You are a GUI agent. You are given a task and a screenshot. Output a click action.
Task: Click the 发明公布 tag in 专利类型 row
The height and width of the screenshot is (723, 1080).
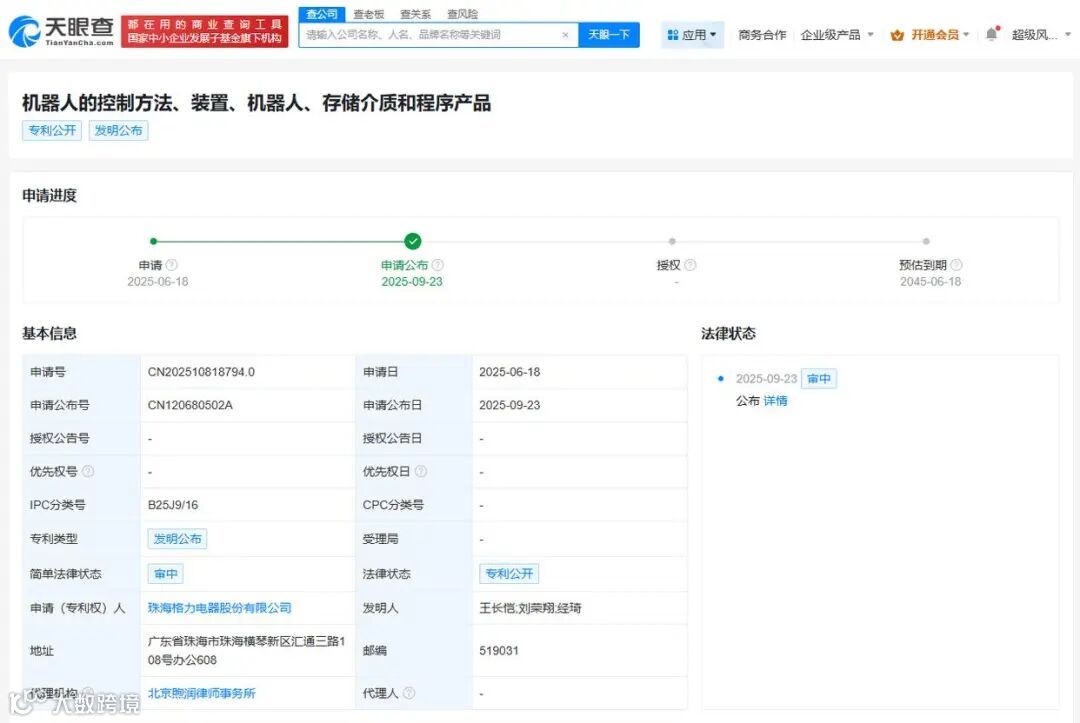177,538
